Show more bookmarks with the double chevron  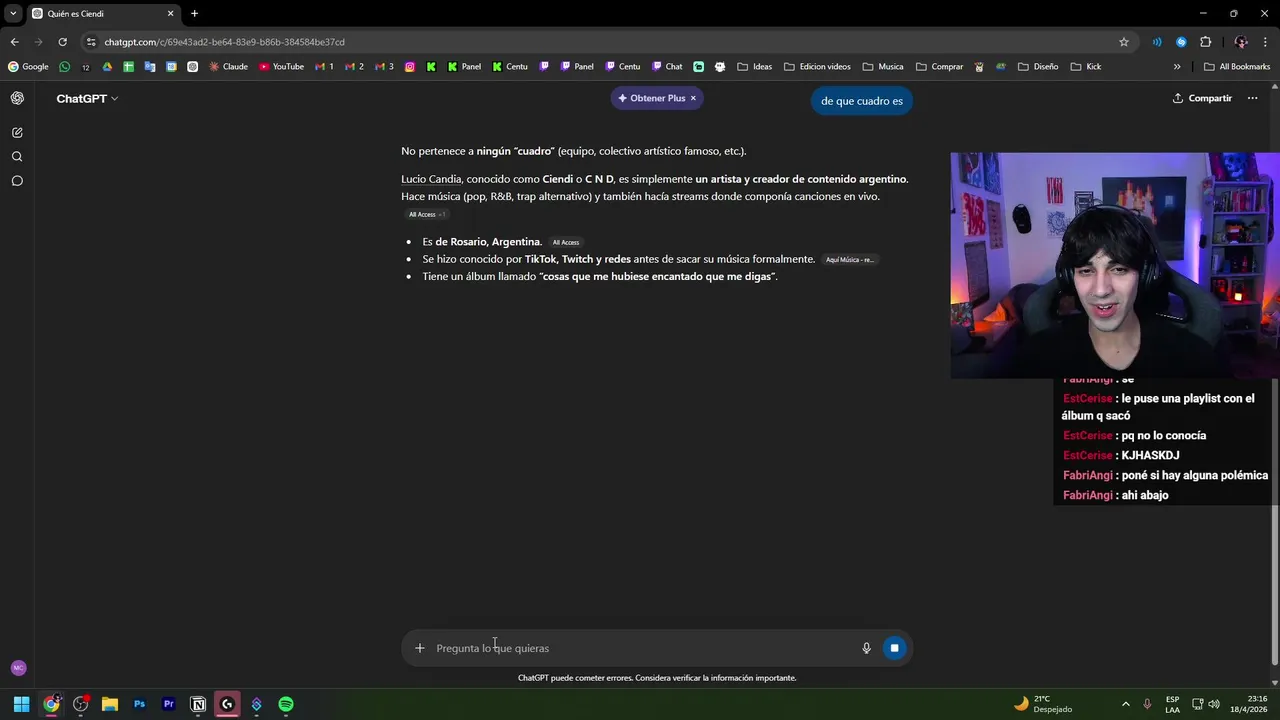pos(1177,67)
